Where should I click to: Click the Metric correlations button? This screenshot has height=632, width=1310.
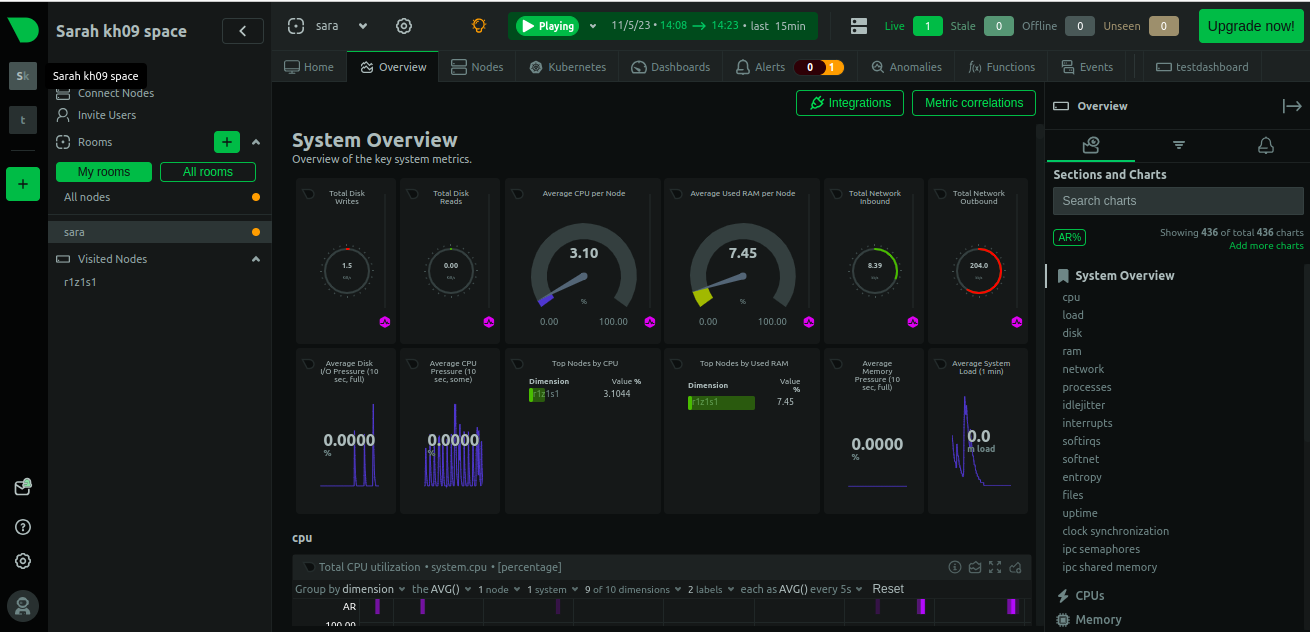(x=973, y=103)
